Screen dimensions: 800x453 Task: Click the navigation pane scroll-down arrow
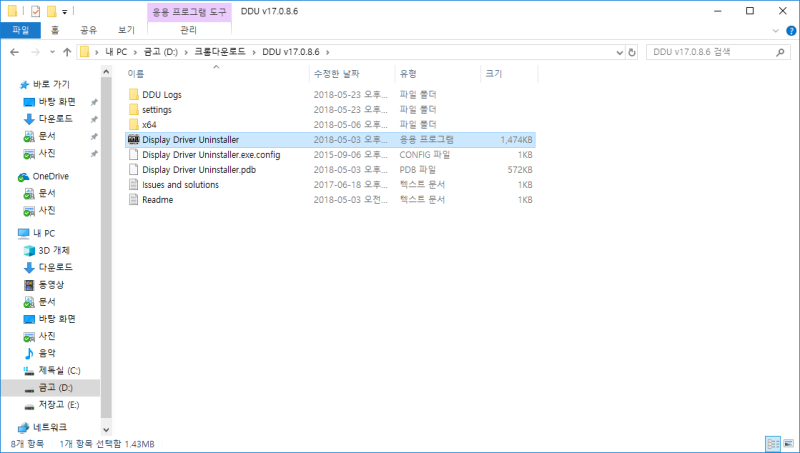point(106,430)
